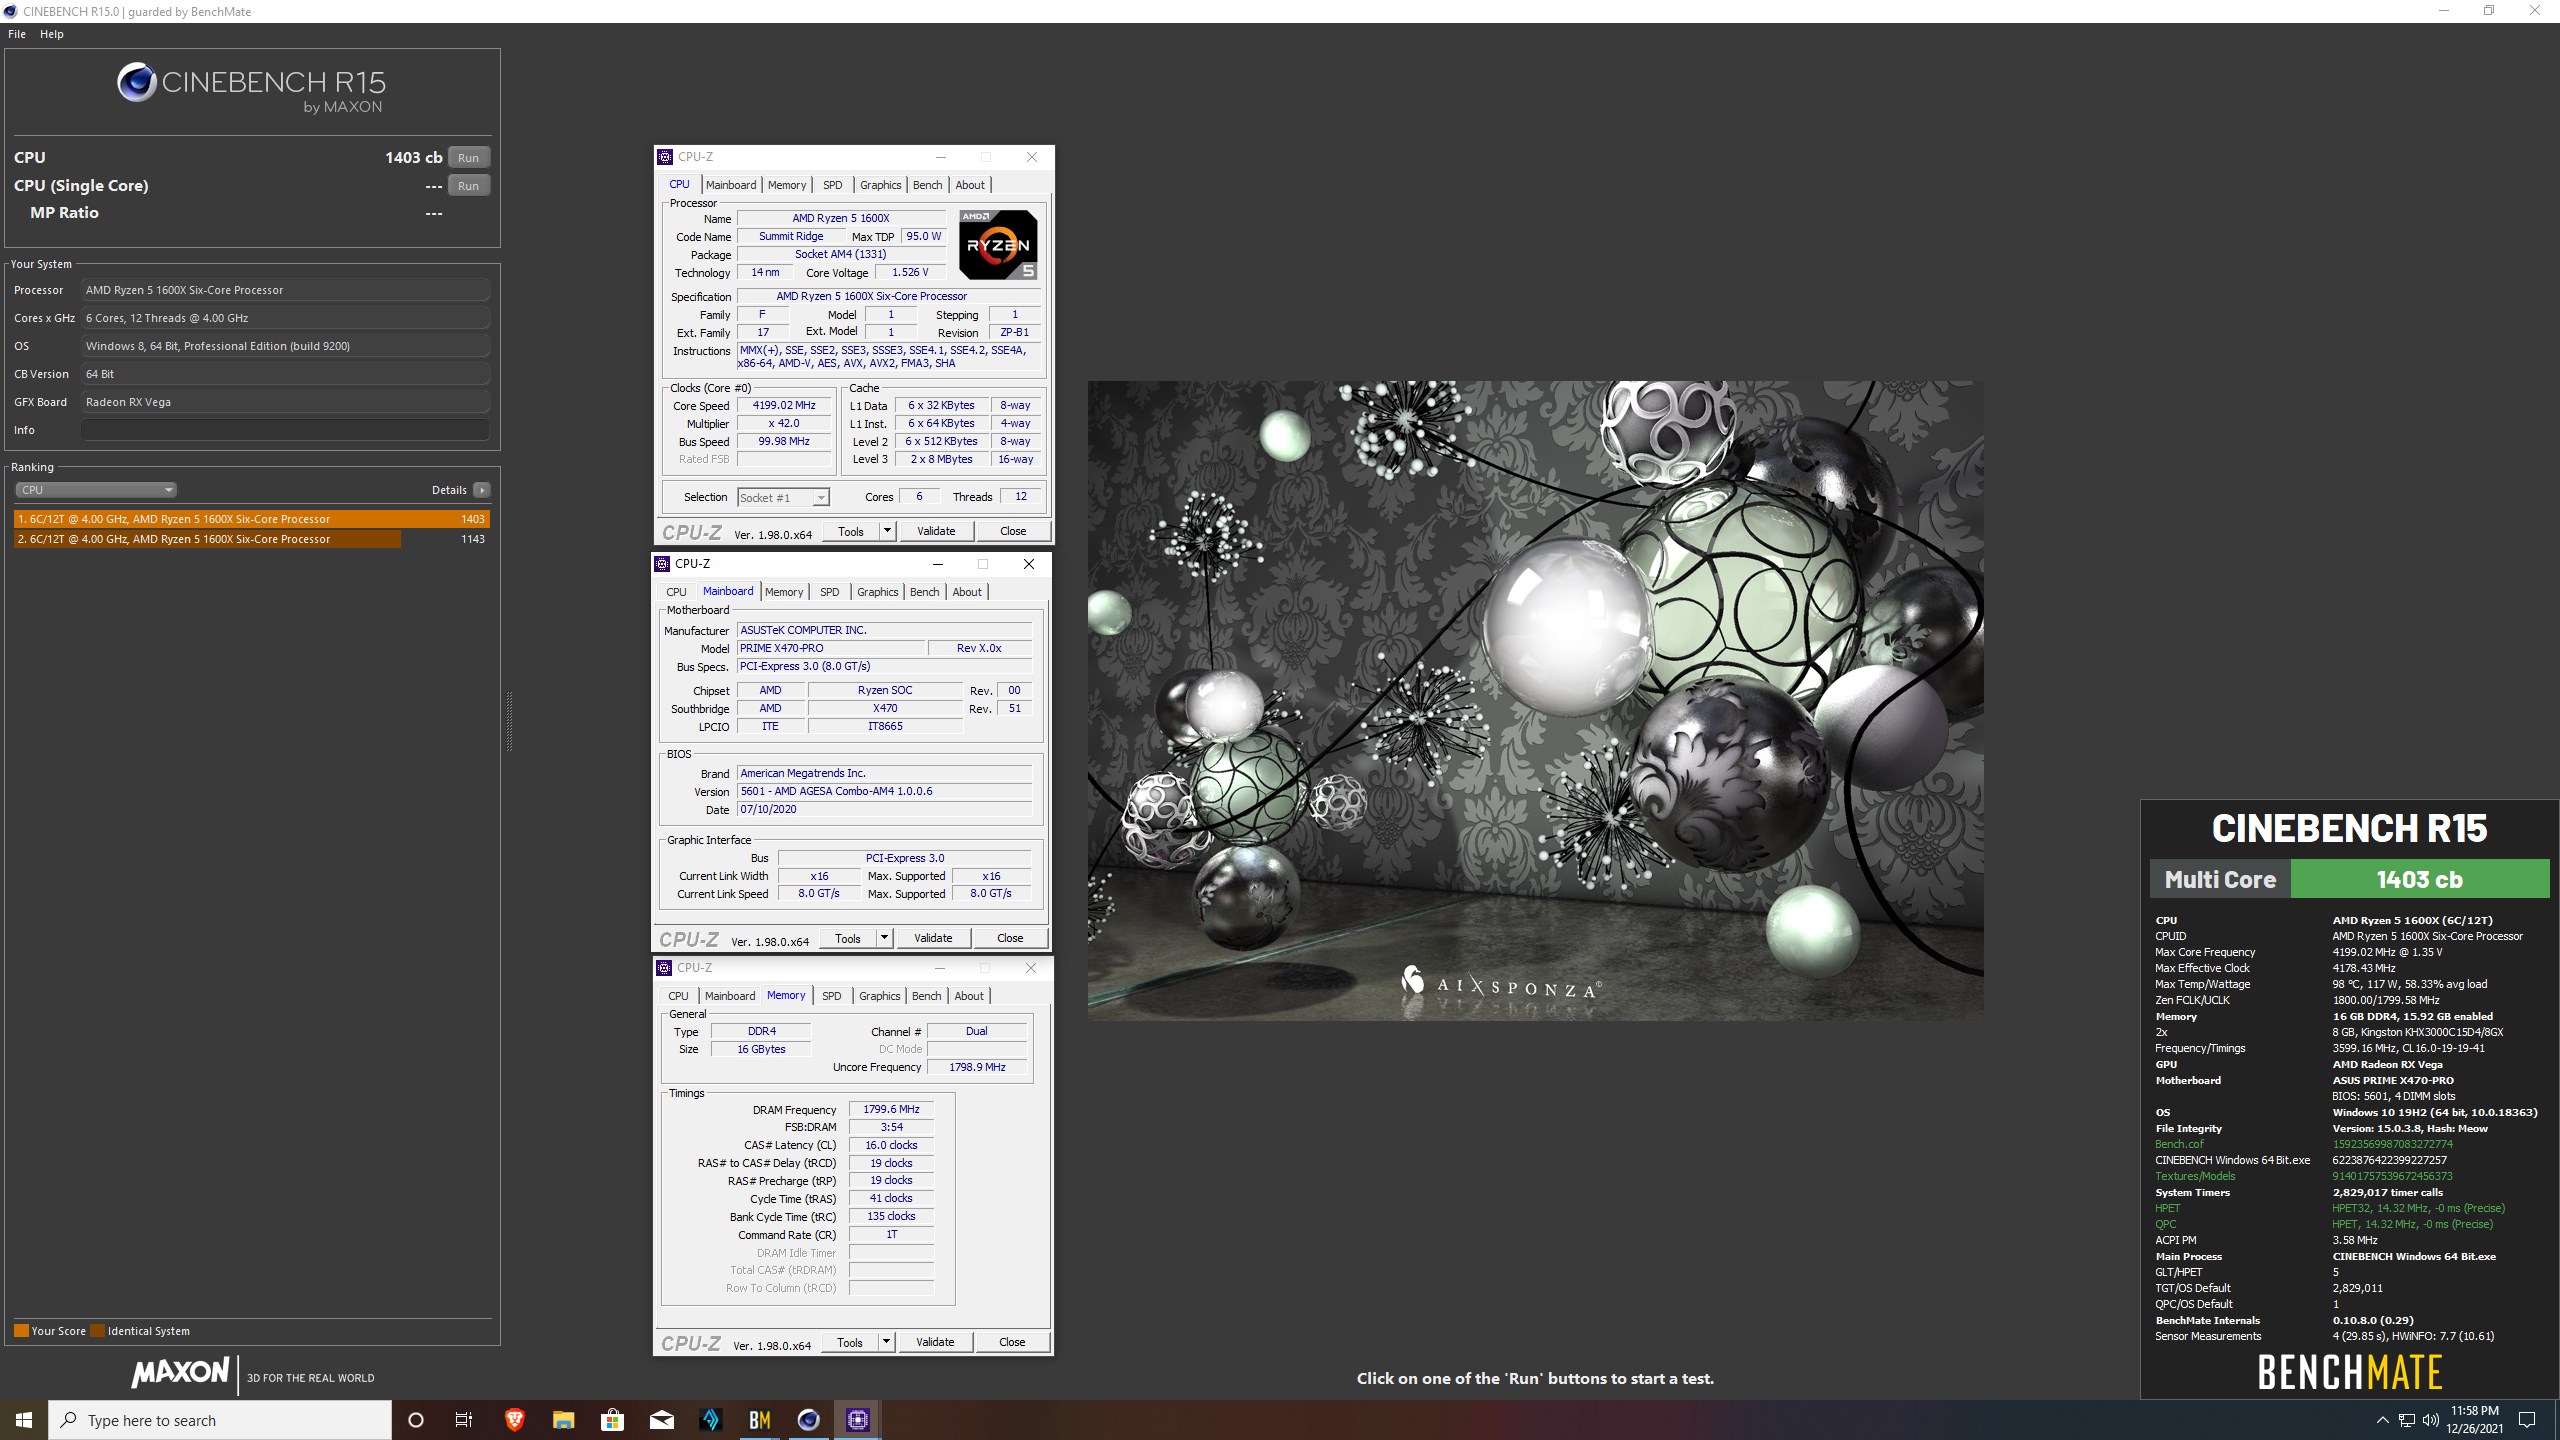Run the CPU multi-core benchmark

[468, 158]
